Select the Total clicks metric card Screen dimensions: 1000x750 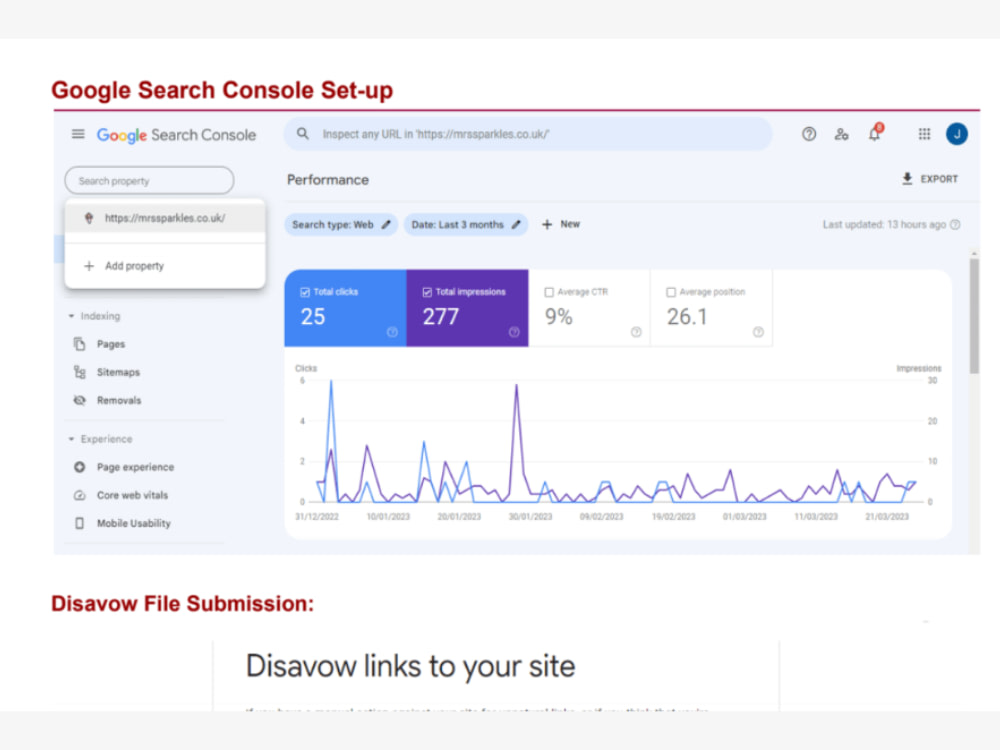pos(345,308)
